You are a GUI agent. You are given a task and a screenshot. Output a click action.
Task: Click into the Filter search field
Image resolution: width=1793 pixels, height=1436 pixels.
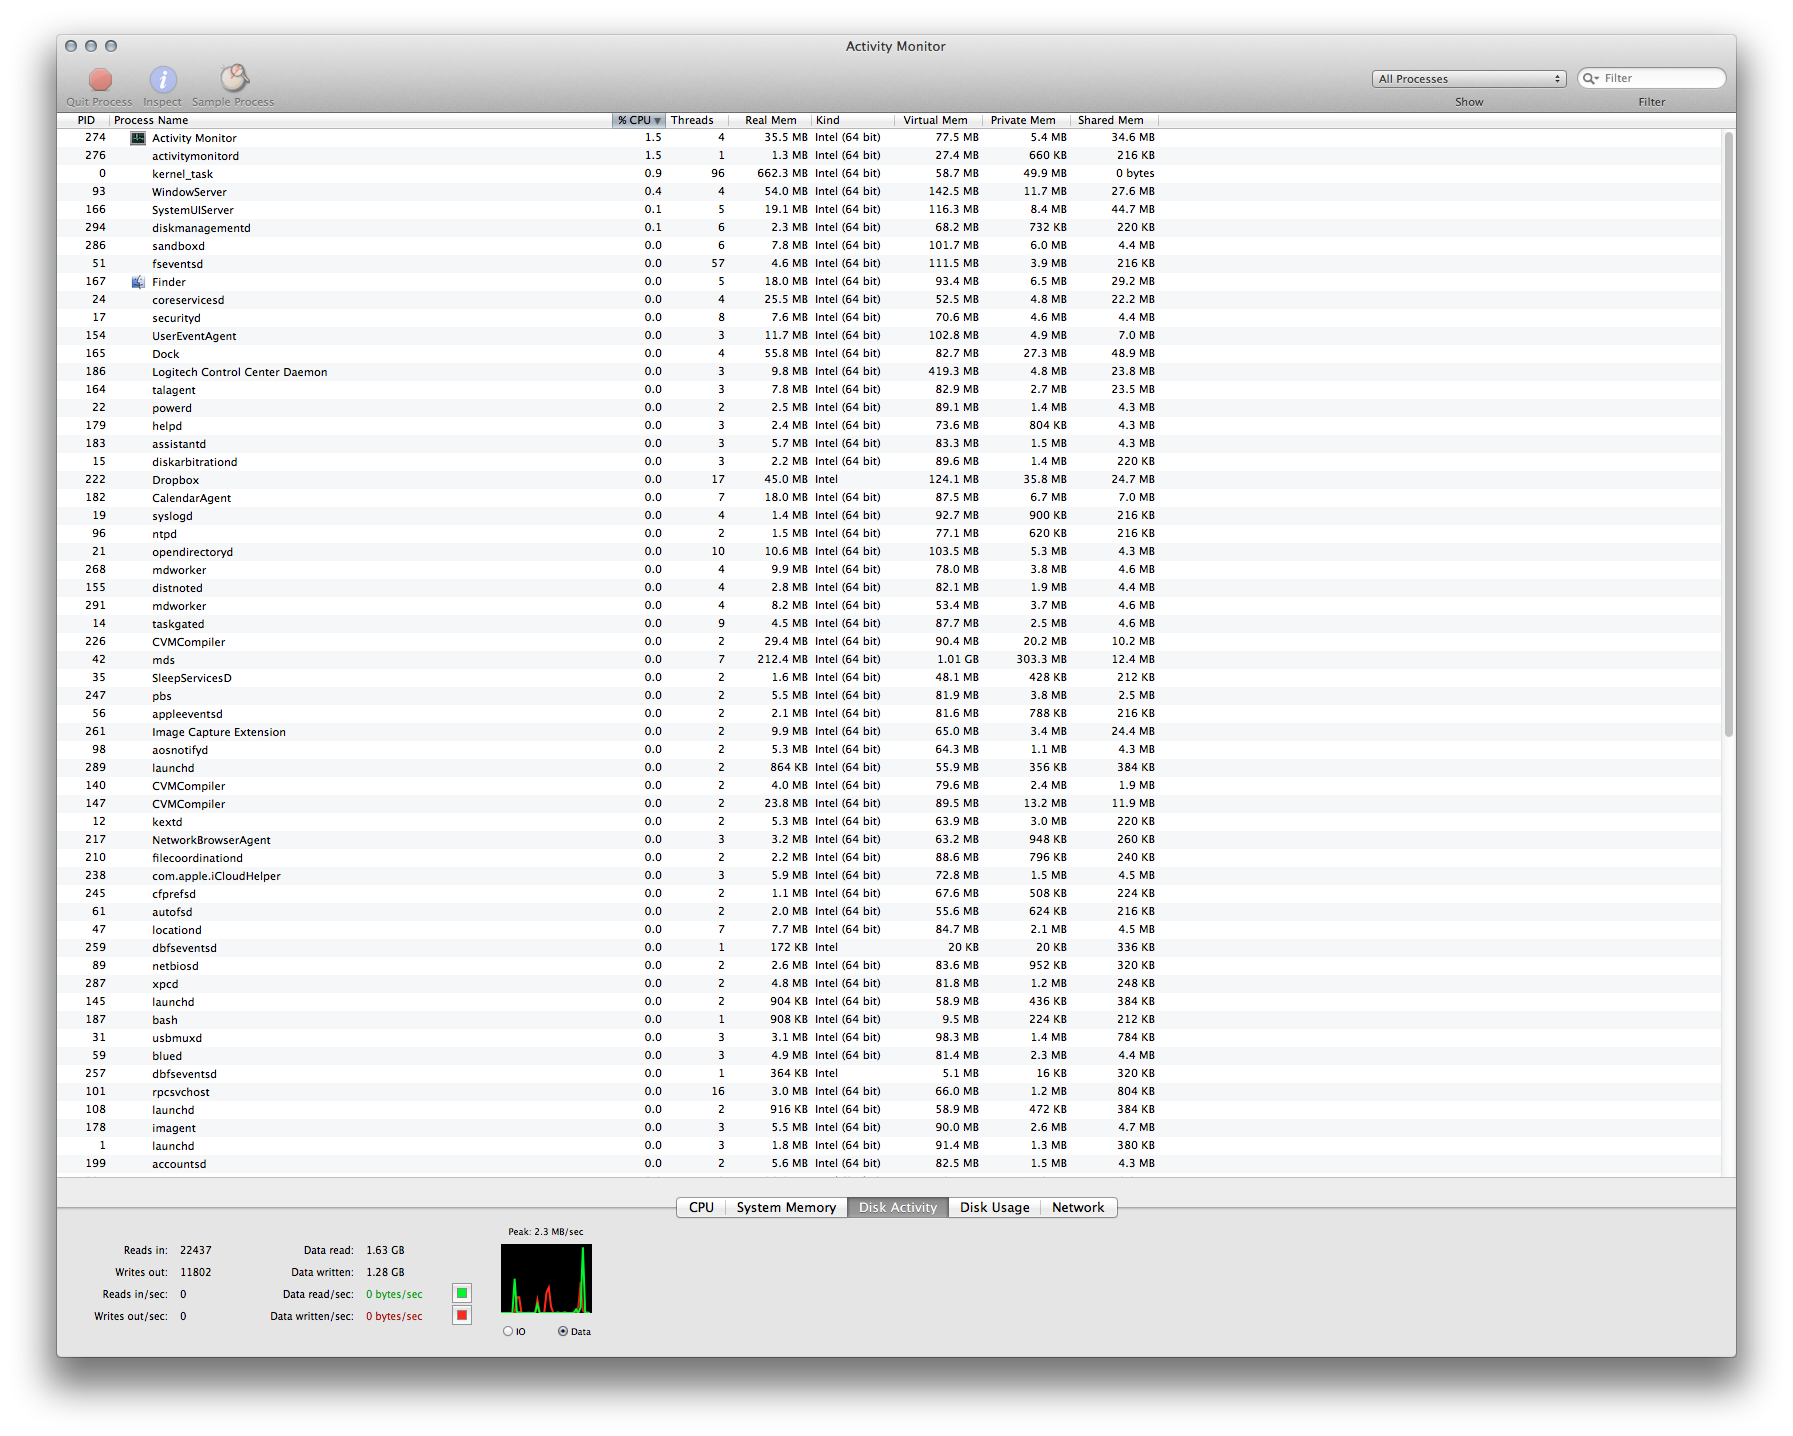[x=1652, y=78]
